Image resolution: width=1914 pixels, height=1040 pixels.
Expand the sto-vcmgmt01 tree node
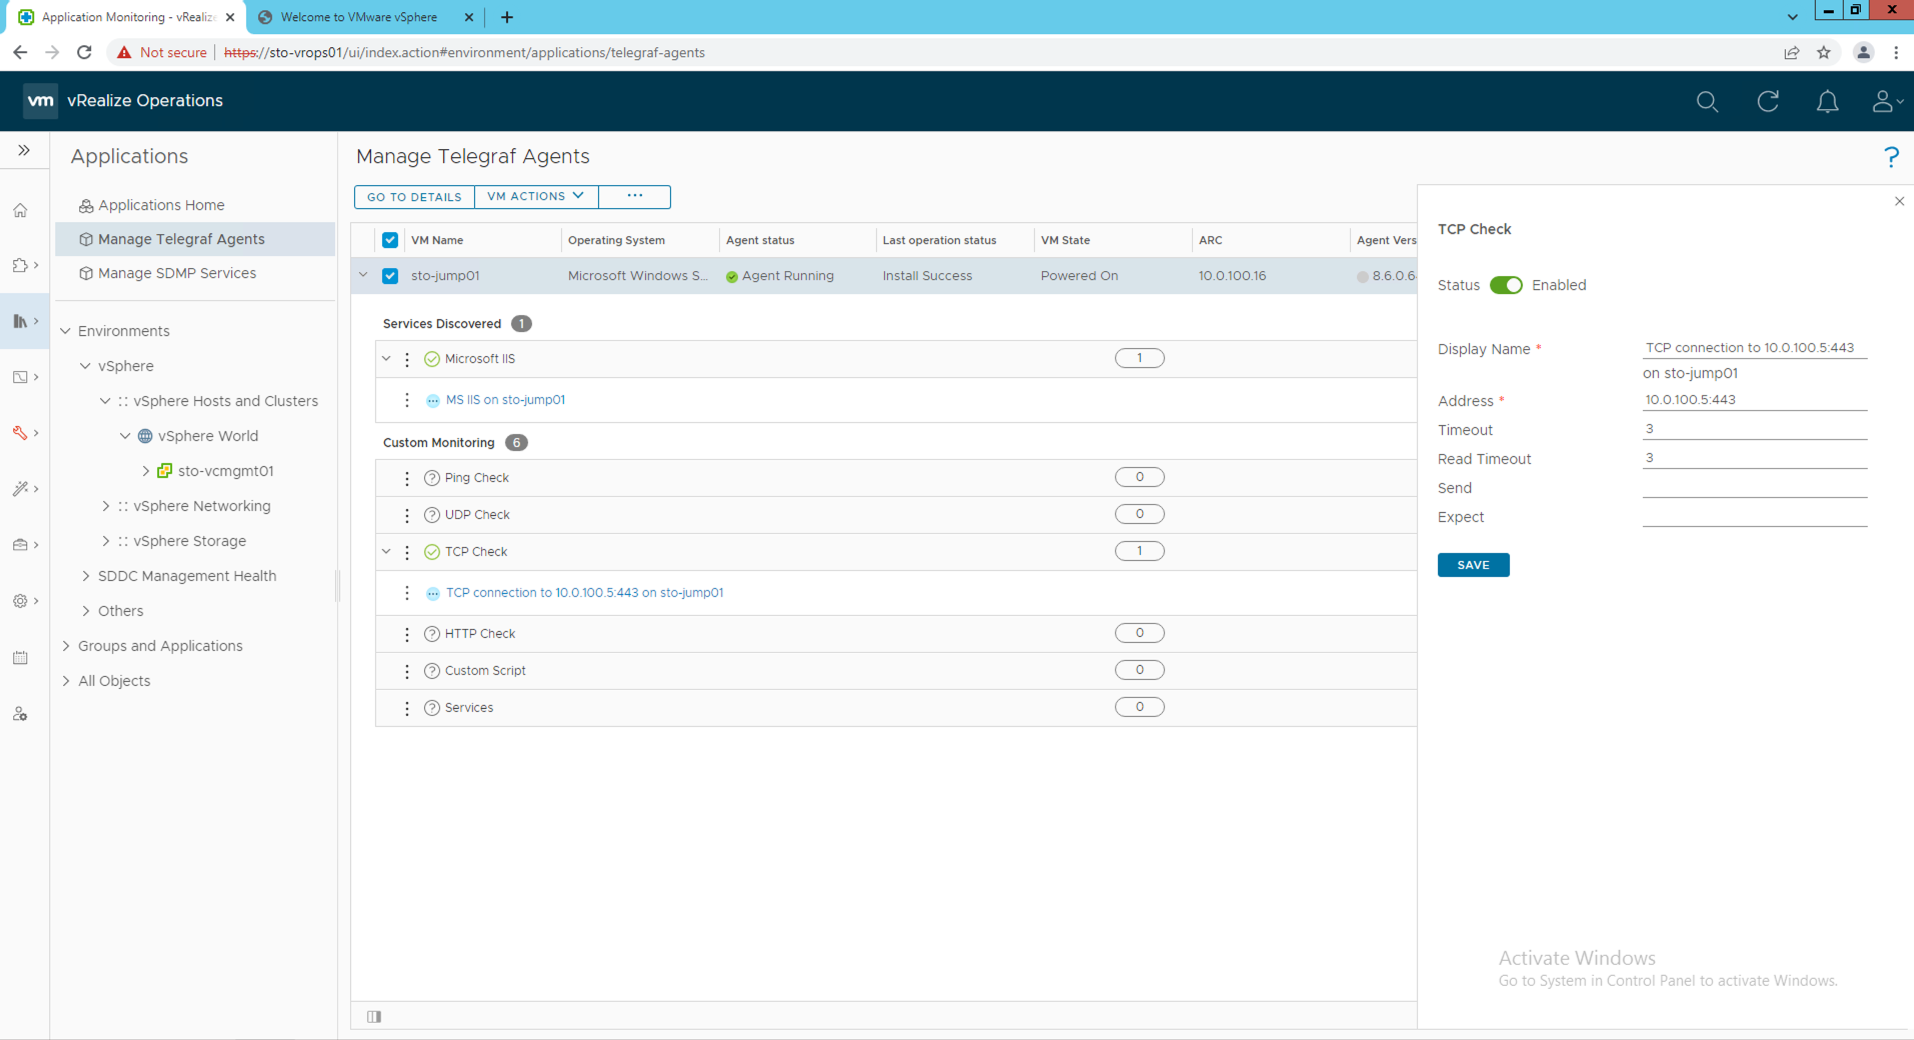(146, 470)
